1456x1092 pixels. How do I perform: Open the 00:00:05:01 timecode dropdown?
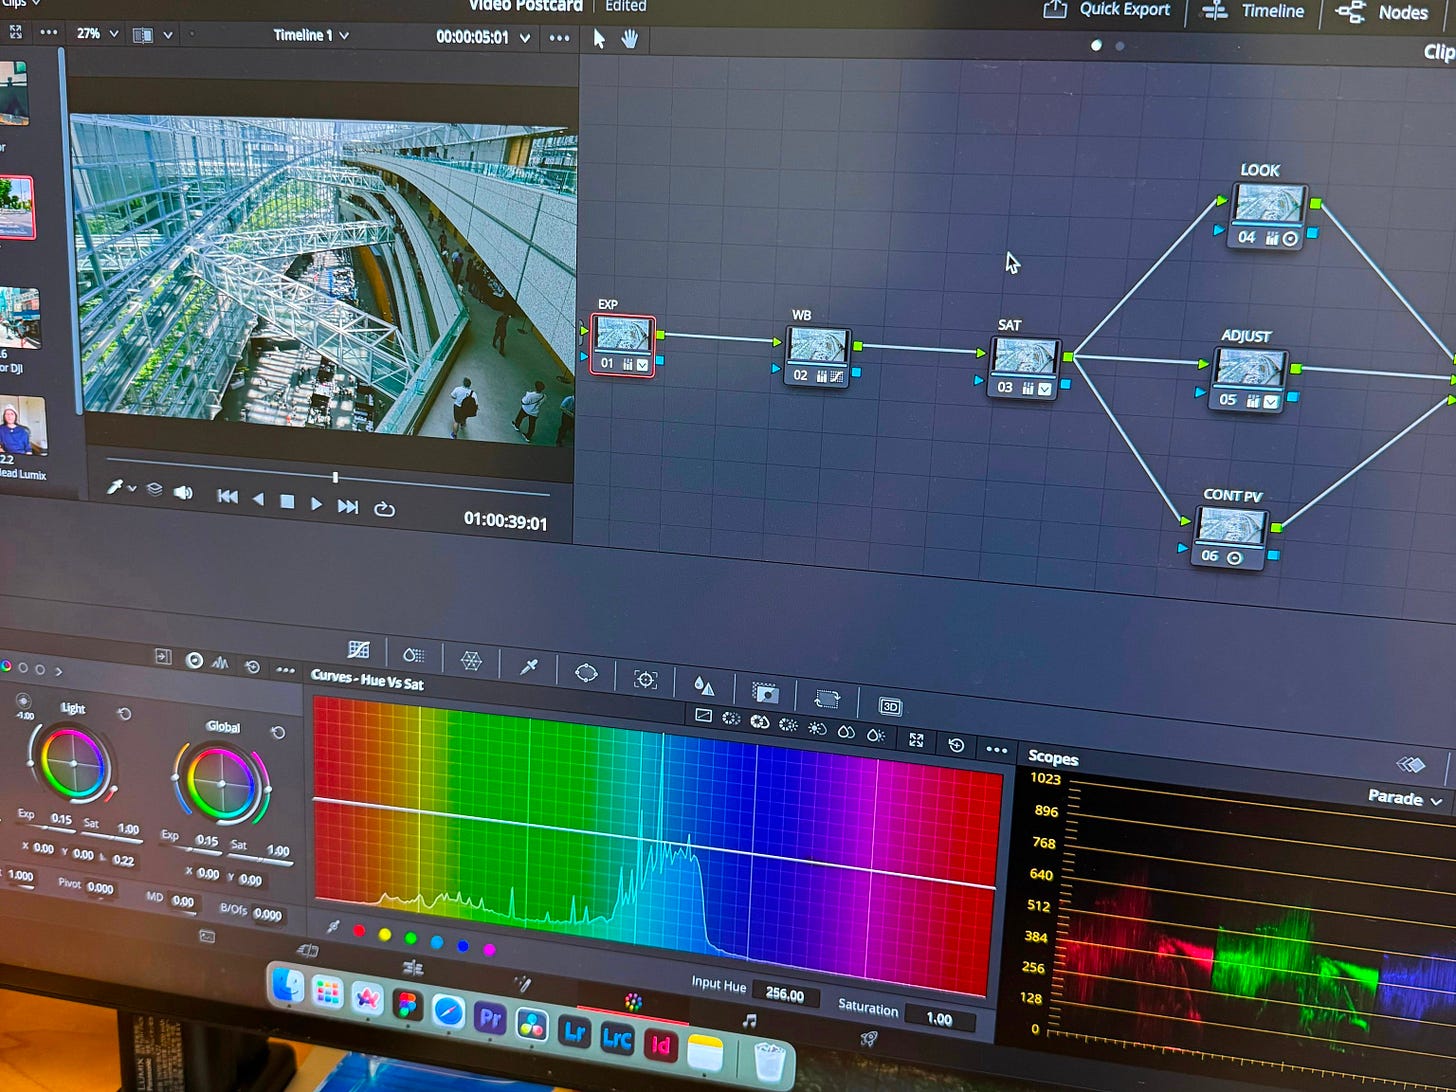483,37
